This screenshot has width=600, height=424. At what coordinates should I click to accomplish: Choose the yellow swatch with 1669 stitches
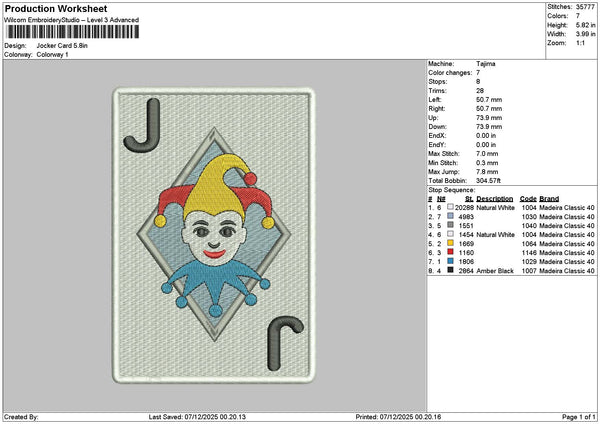[x=450, y=243]
